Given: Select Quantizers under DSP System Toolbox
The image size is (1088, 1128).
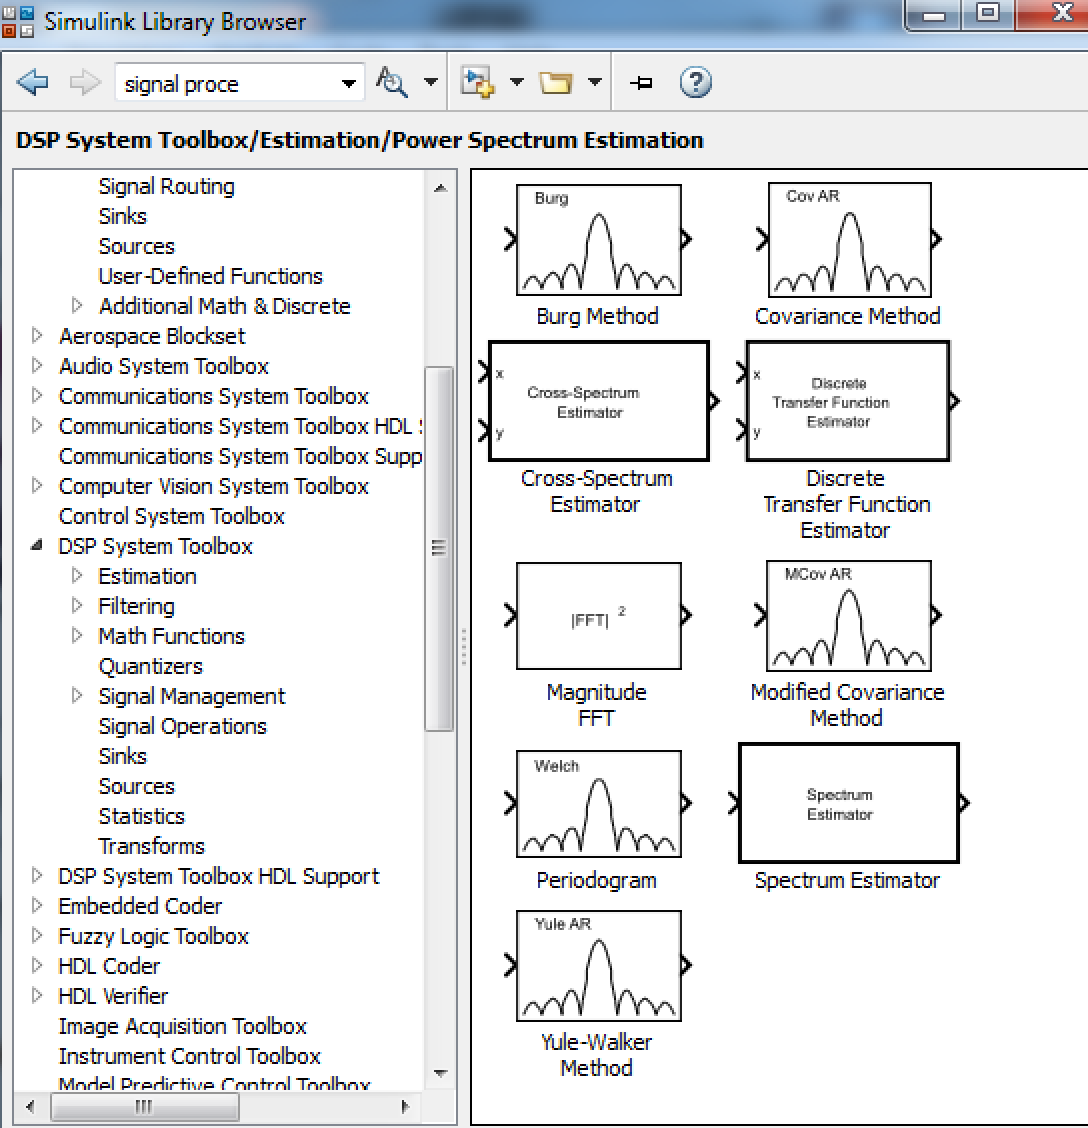Looking at the screenshot, I should tap(150, 666).
